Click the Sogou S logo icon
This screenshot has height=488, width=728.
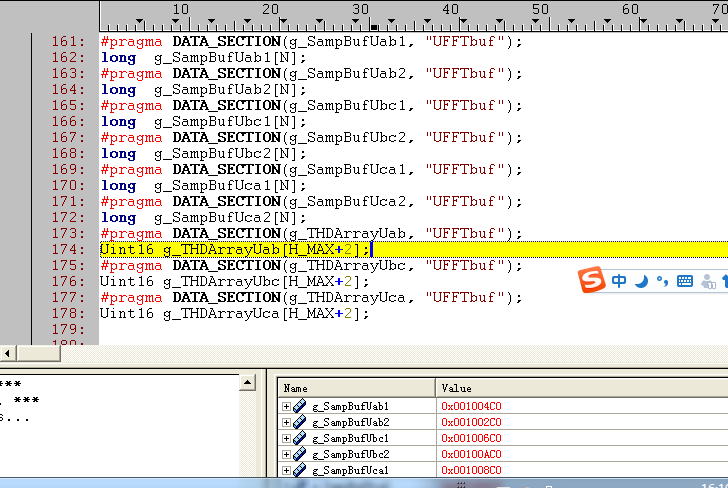(592, 279)
